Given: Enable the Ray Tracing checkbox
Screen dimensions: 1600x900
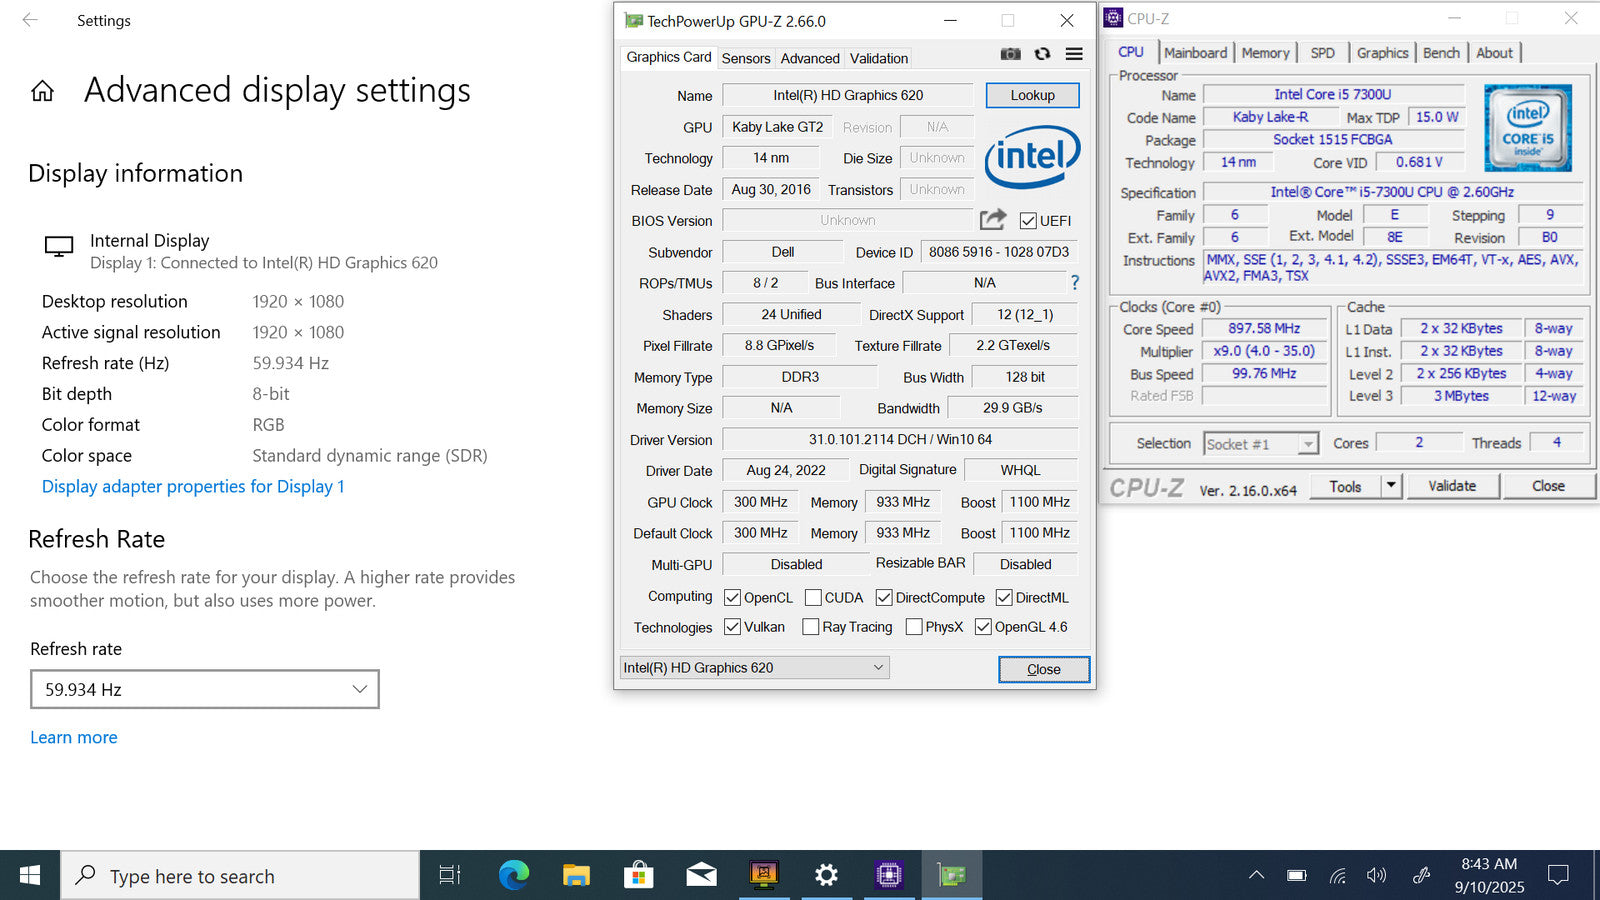Looking at the screenshot, I should [x=811, y=627].
